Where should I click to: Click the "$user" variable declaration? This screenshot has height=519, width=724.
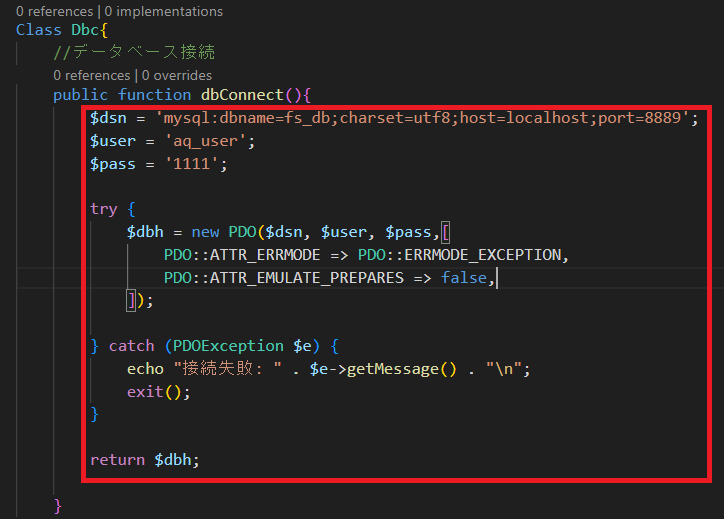[113, 141]
